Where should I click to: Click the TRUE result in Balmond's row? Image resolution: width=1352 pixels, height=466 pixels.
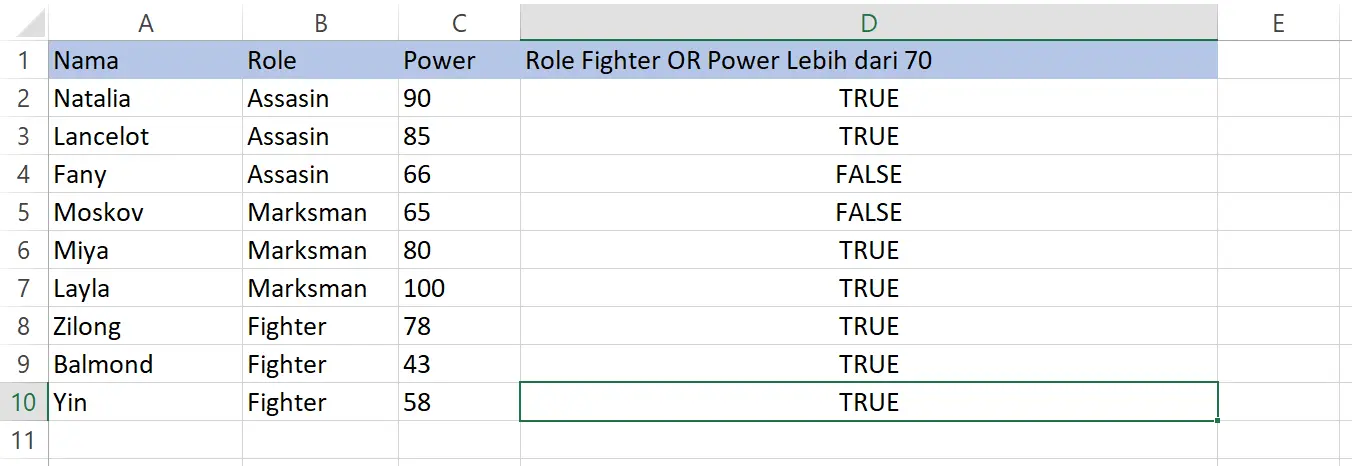869,364
